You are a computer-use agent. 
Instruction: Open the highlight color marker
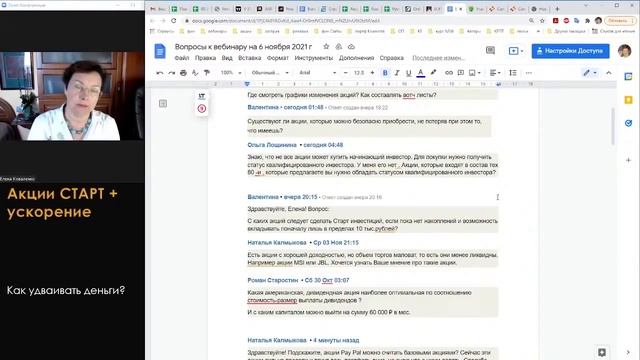point(433,73)
